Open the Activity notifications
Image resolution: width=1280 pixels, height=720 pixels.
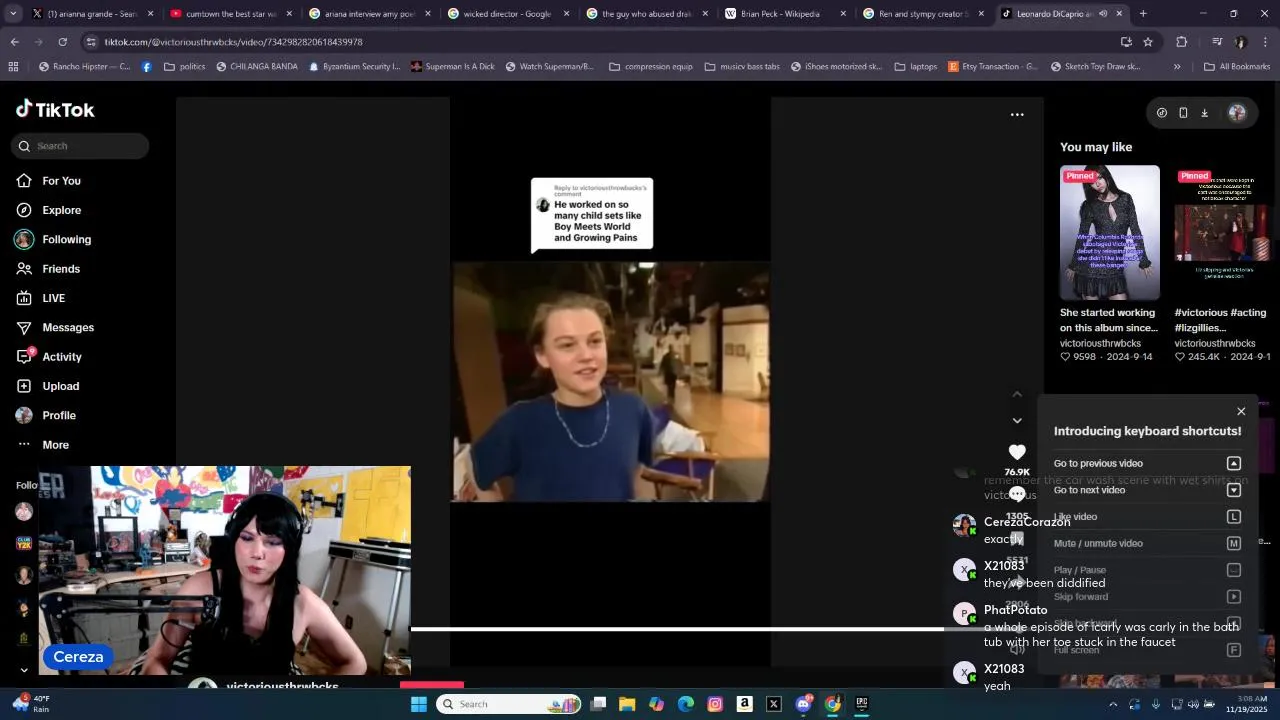pos(61,357)
